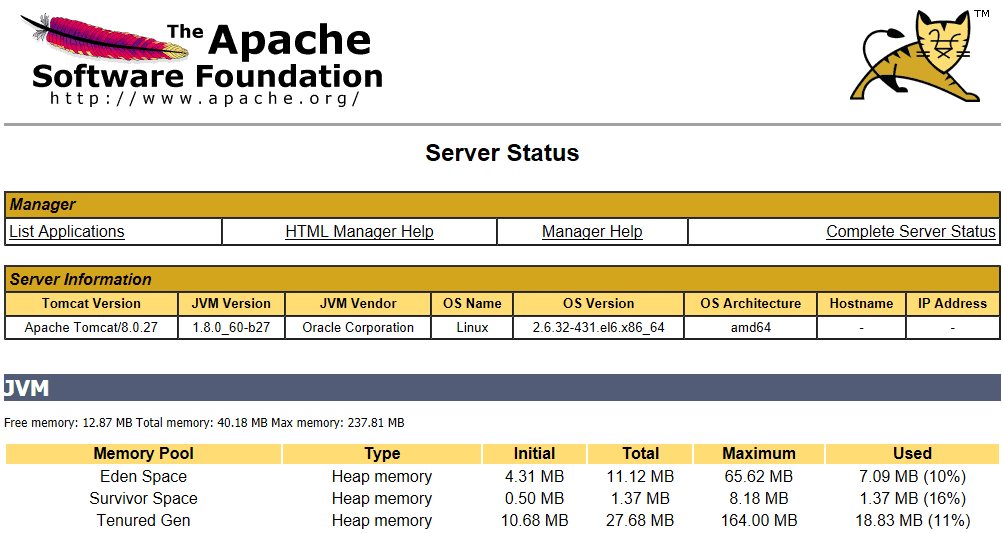Image resolution: width=1003 pixels, height=533 pixels.
Task: Click the JVM section banner
Action: (502, 388)
